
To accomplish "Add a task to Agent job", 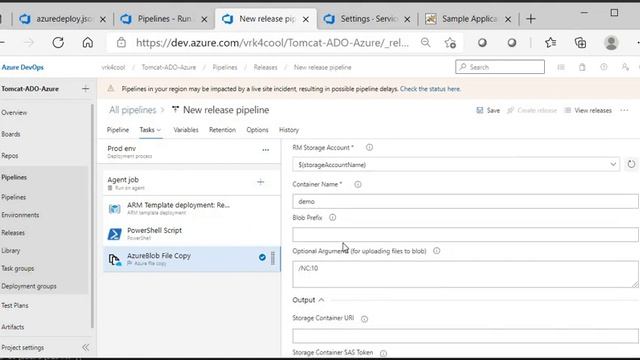I will (x=260, y=182).
